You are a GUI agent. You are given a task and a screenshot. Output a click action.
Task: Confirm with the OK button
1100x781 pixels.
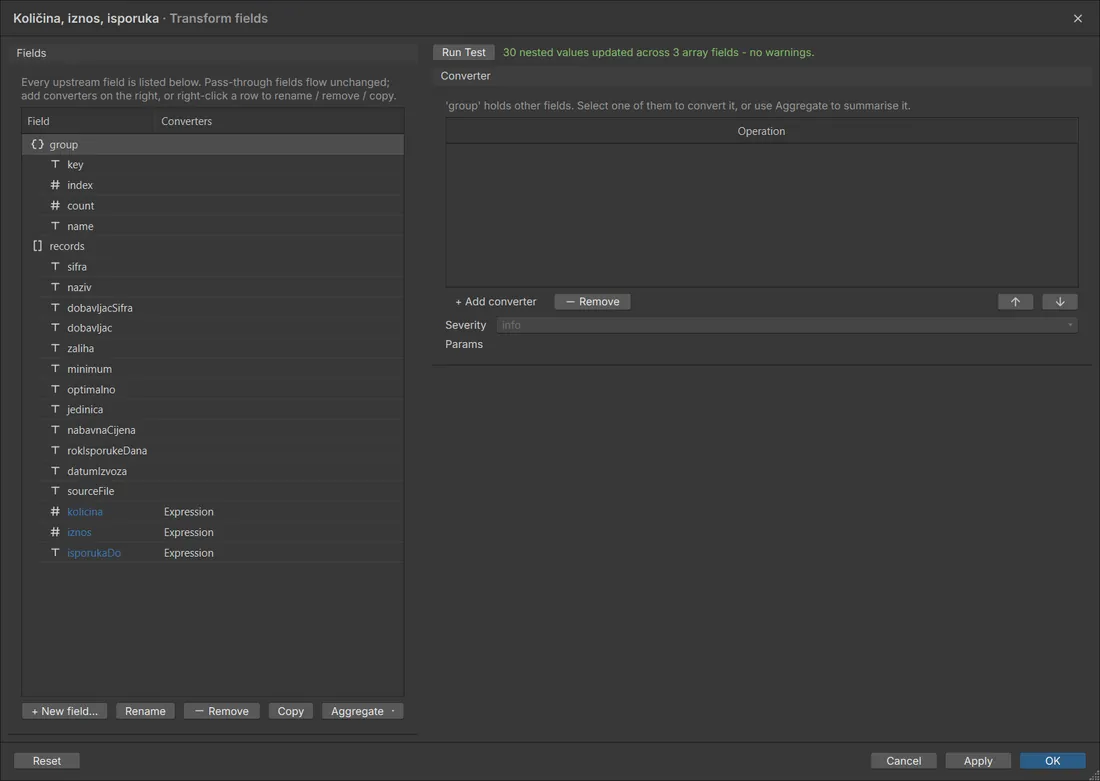coord(1052,761)
